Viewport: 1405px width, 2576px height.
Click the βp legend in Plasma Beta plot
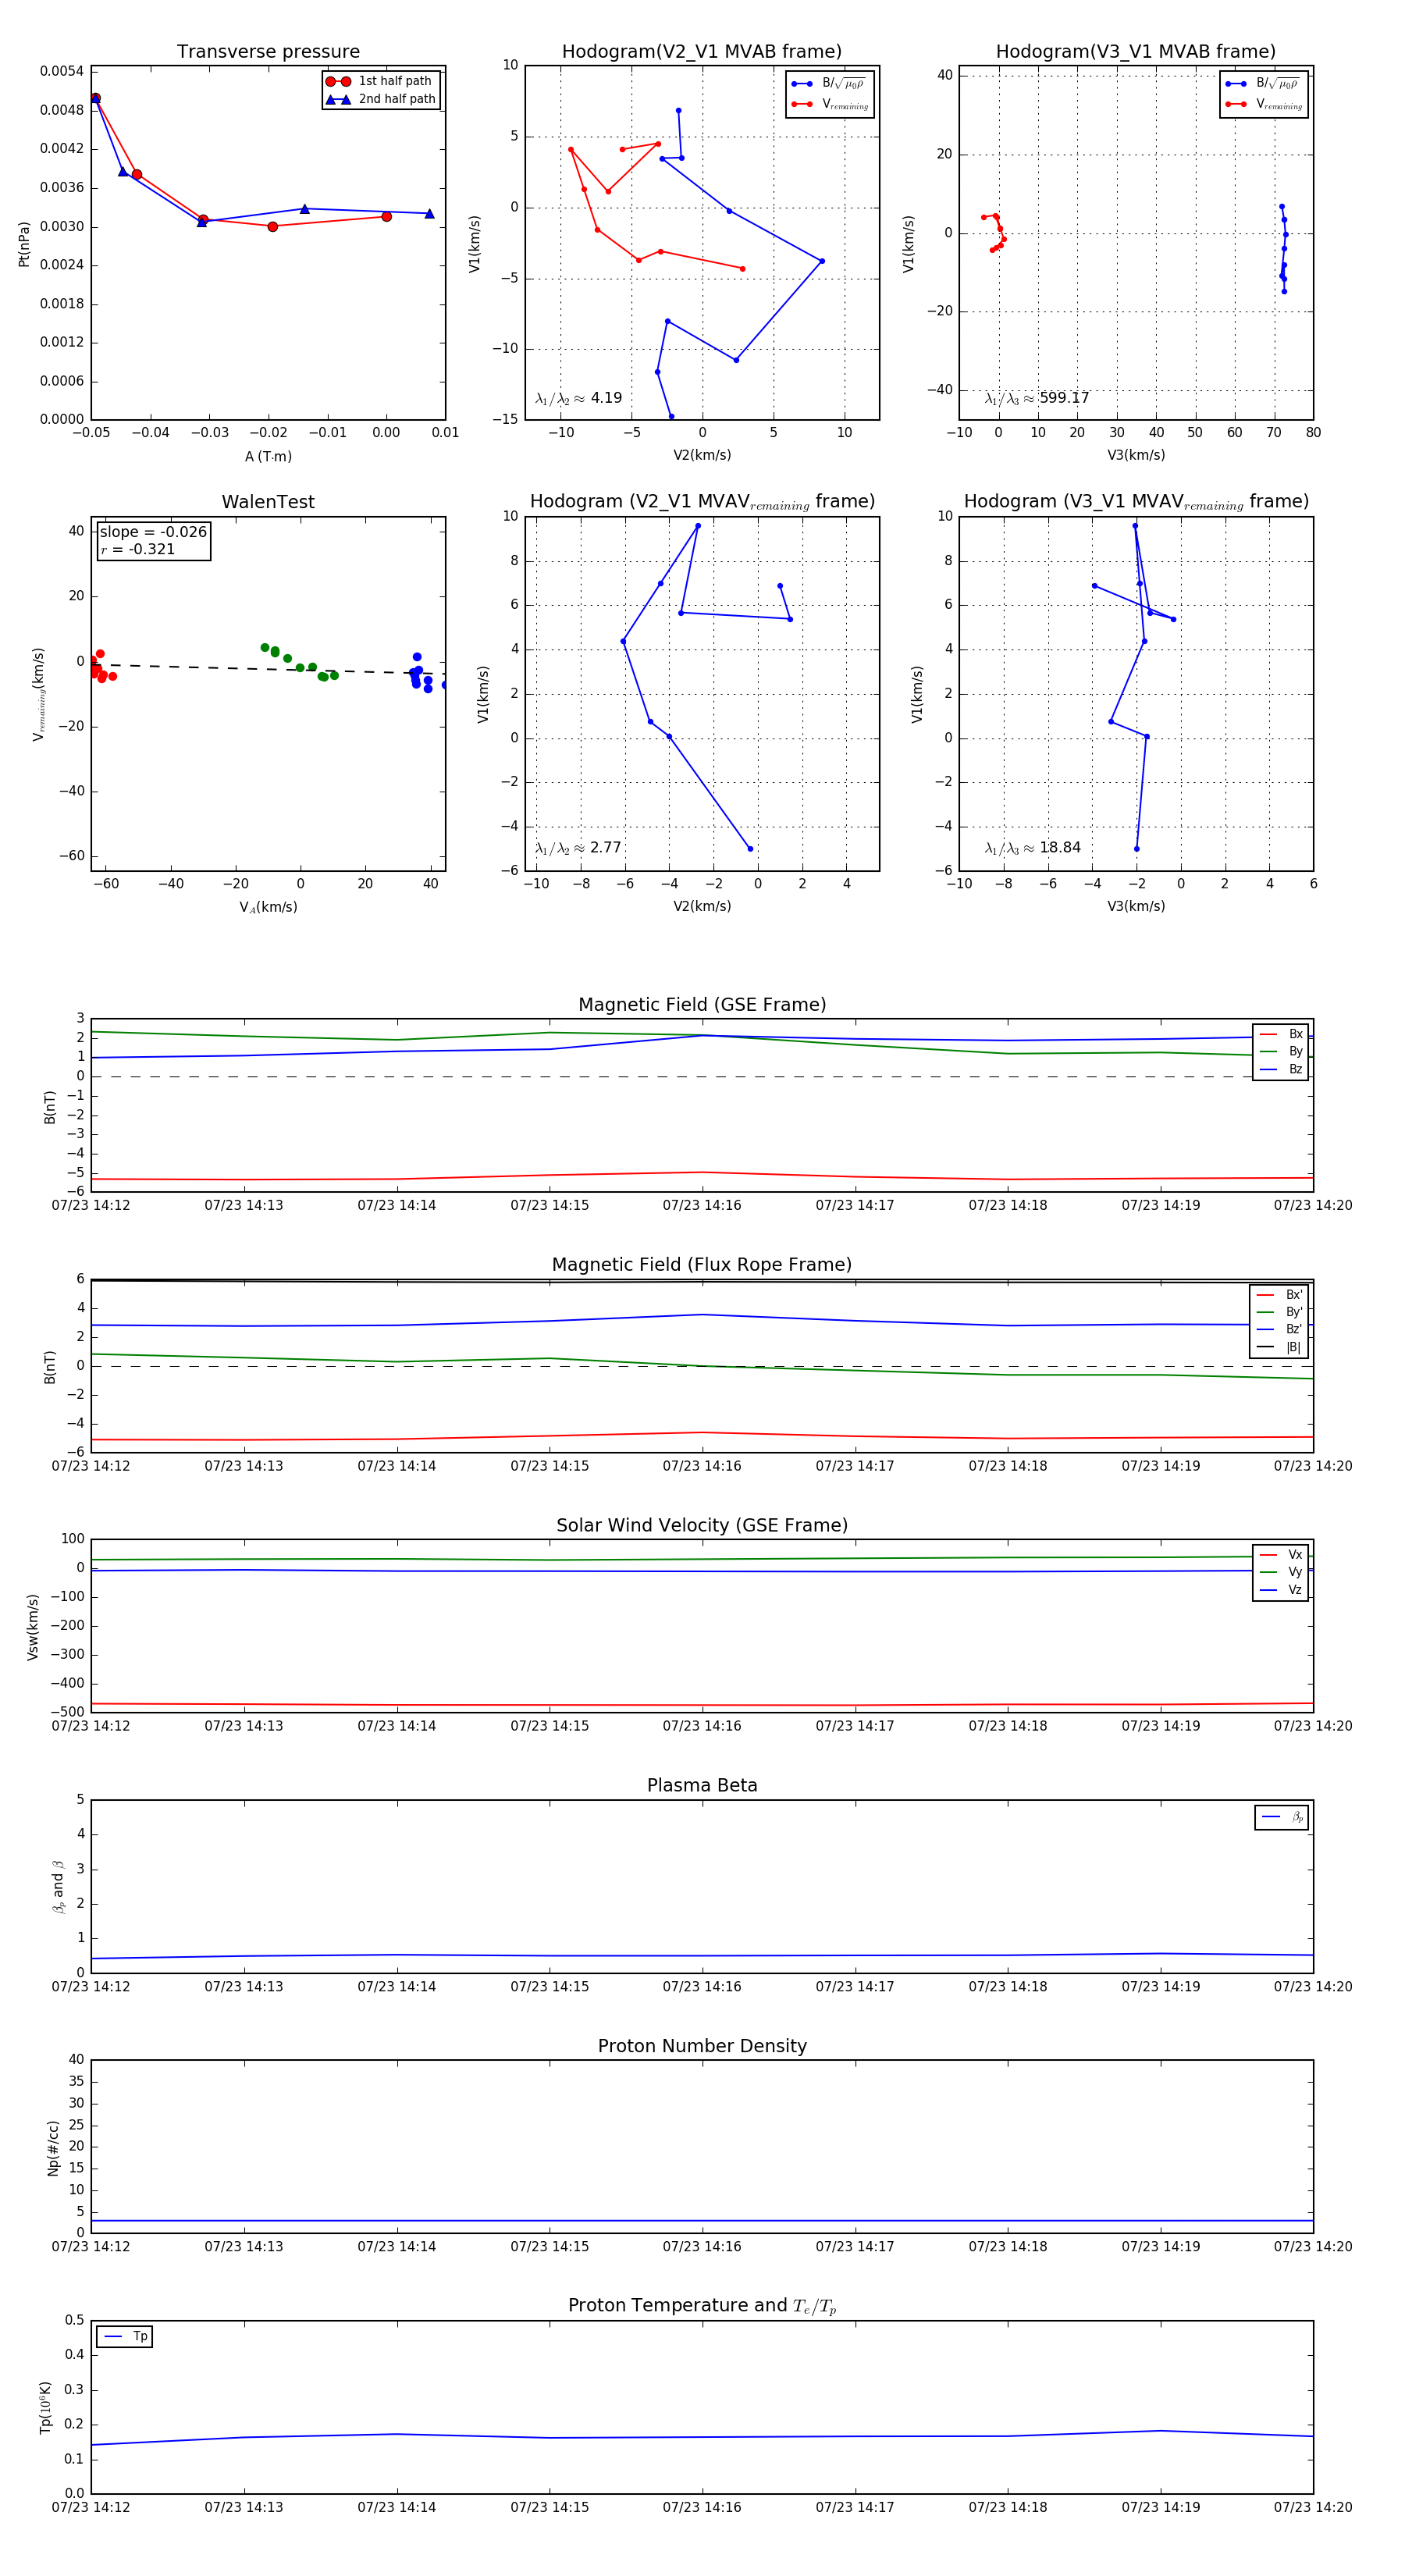point(1282,1817)
